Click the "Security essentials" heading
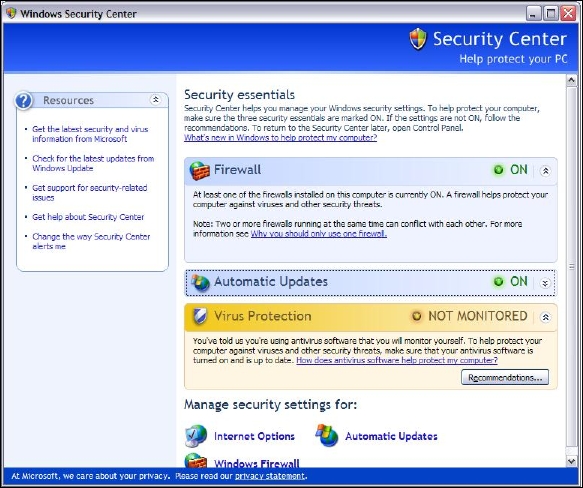 pyautogui.click(x=239, y=94)
